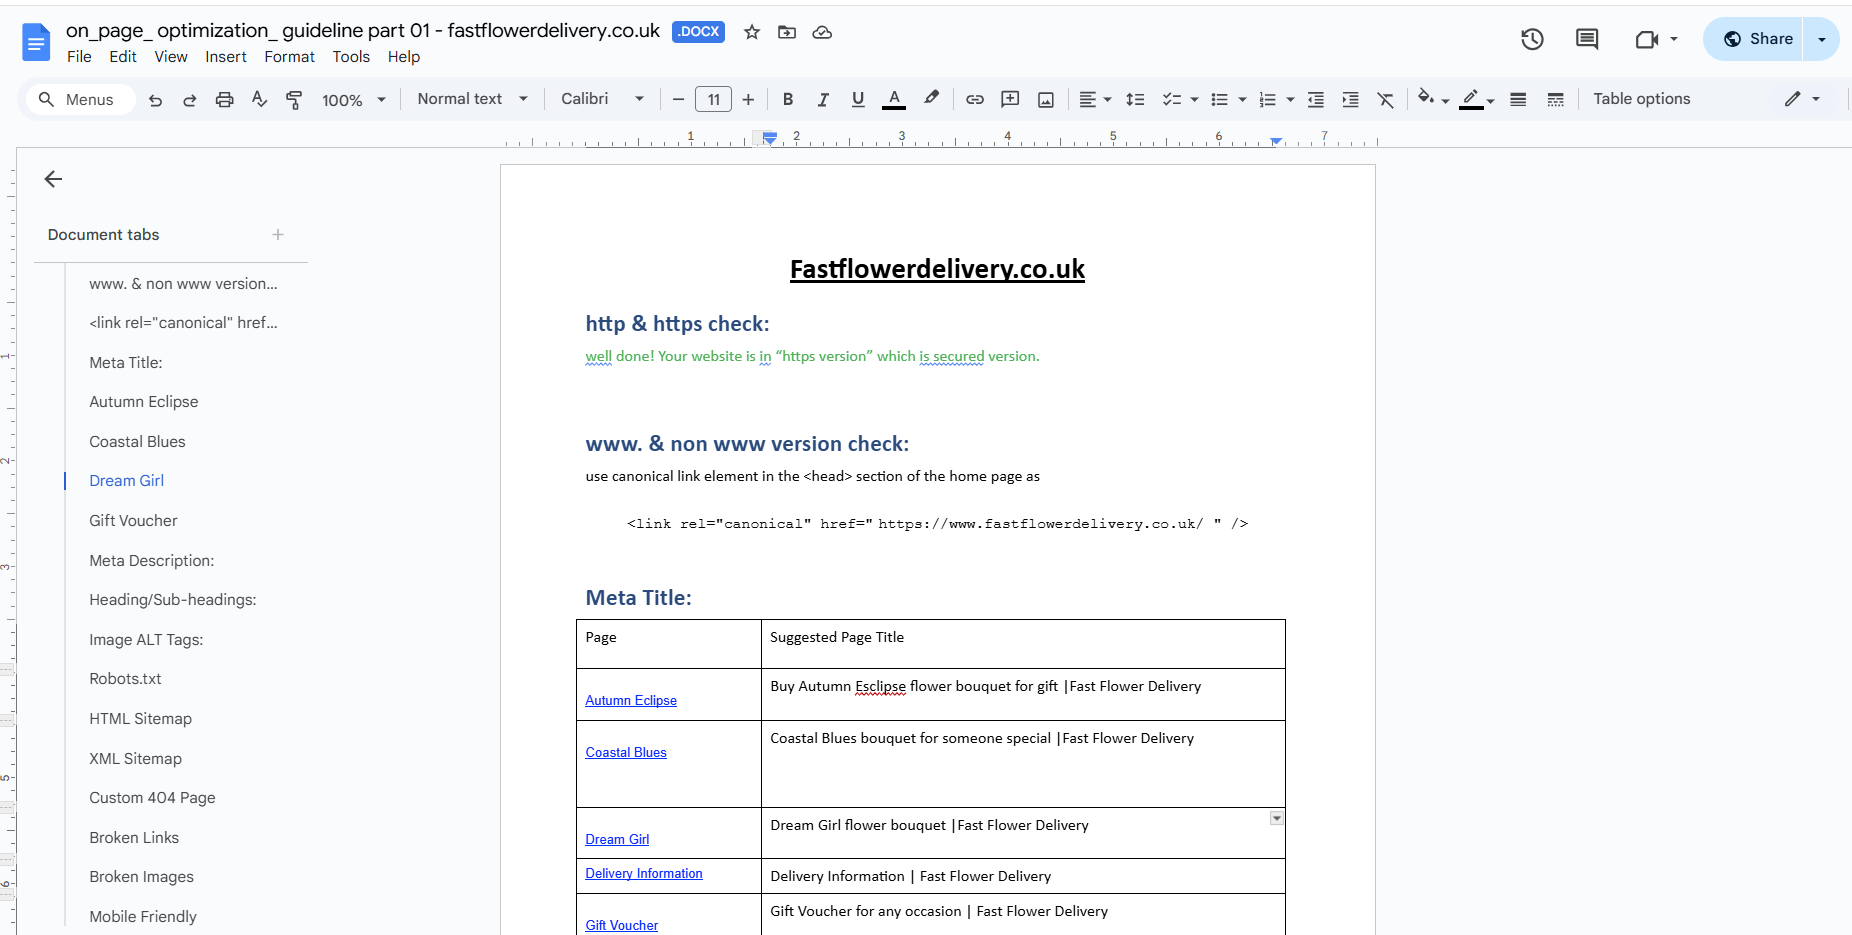Toggle italic formatting
Image resolution: width=1852 pixels, height=935 pixels.
click(823, 99)
